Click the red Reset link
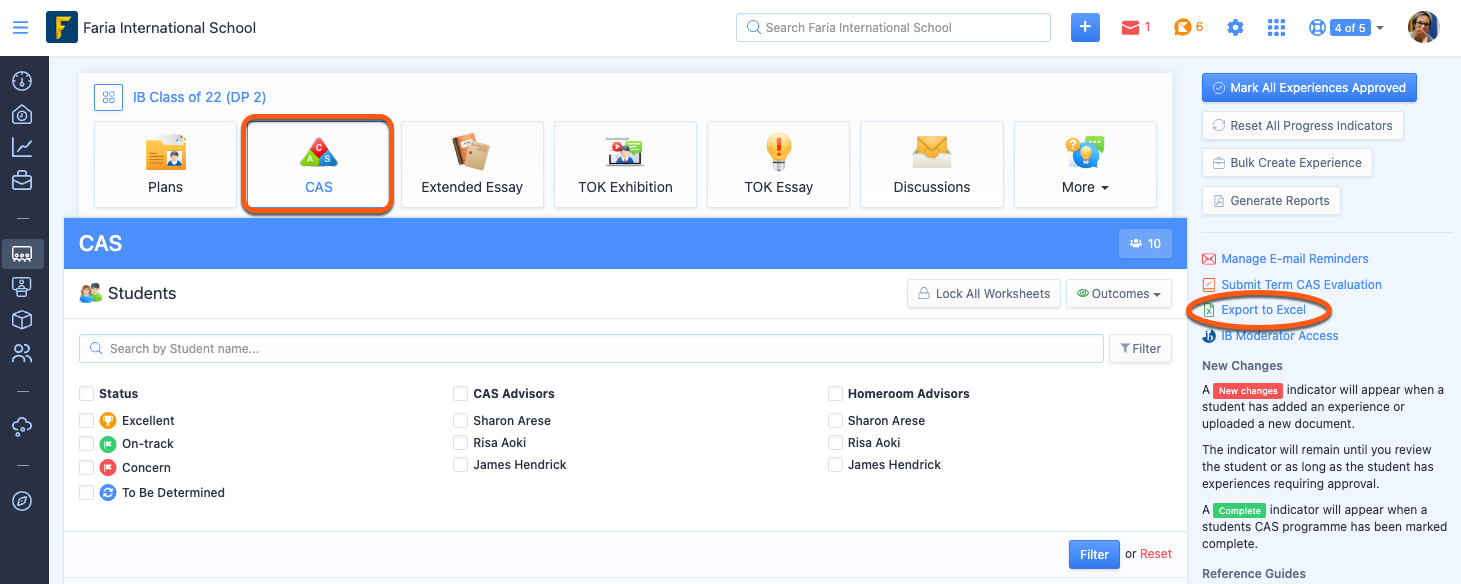 click(1156, 554)
